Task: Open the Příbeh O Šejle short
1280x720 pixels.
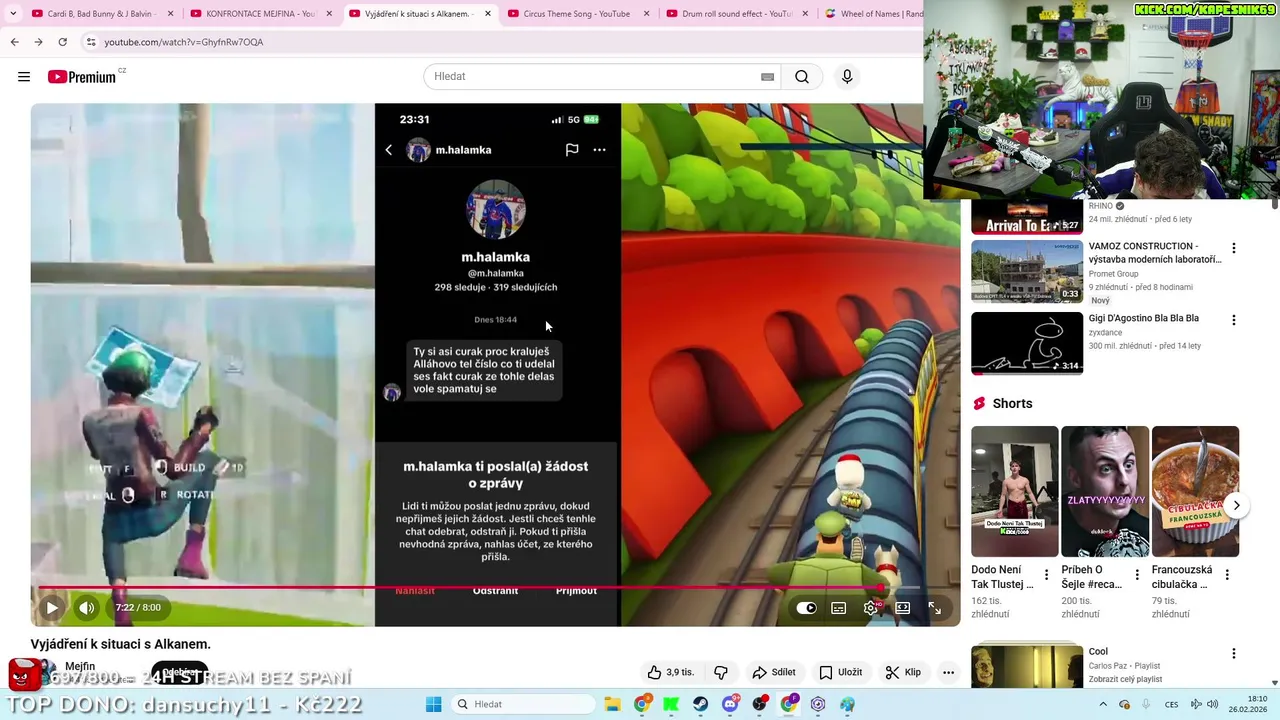Action: (x=1104, y=492)
